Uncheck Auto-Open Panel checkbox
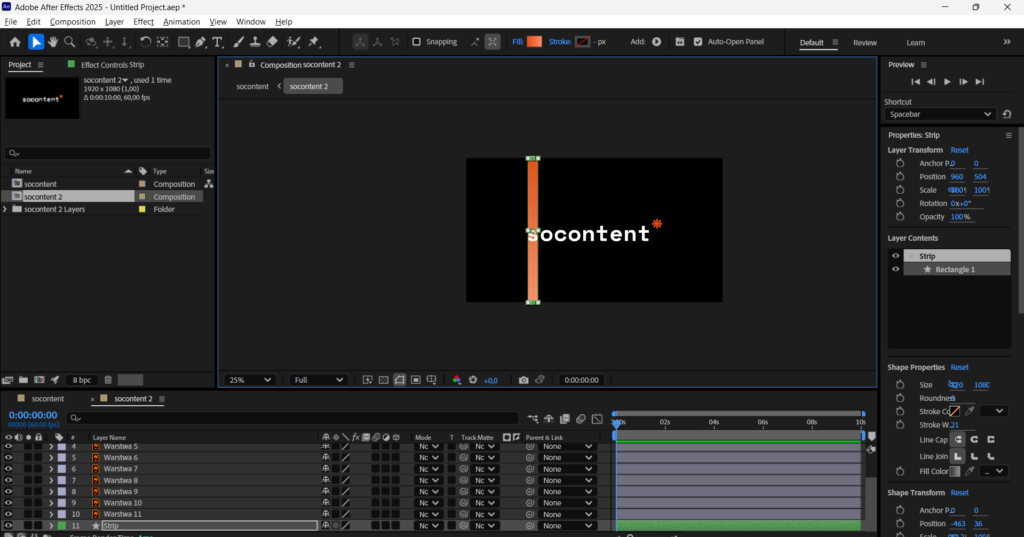The width and height of the screenshot is (1024, 537). pos(698,42)
